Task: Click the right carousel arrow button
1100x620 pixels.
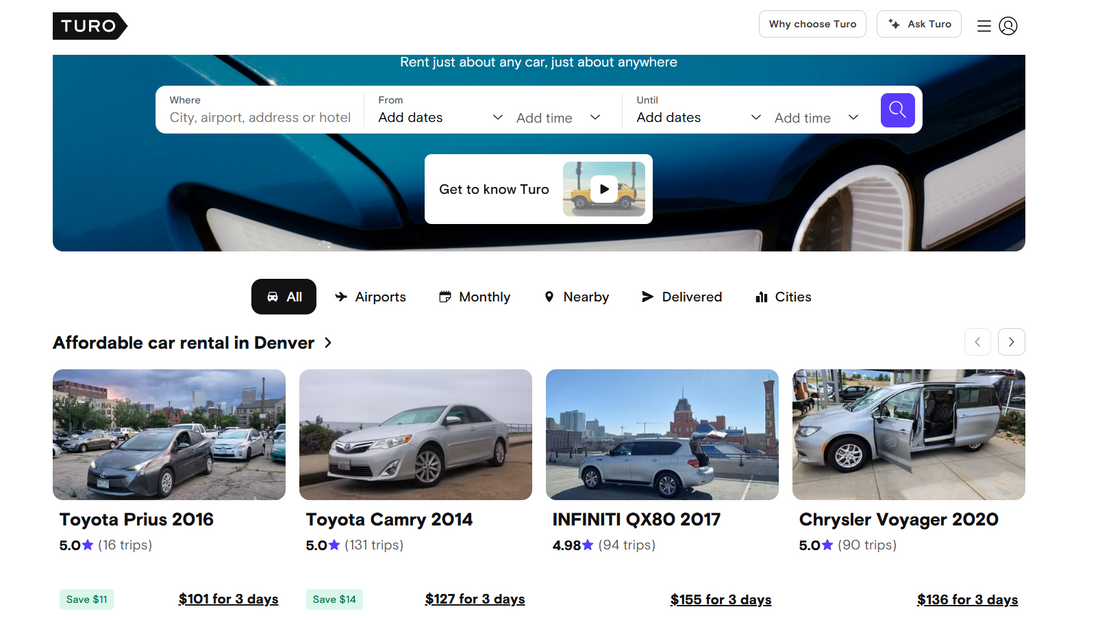Action: 1011,341
